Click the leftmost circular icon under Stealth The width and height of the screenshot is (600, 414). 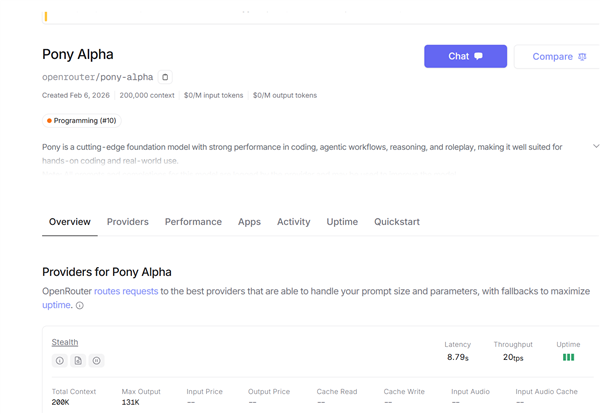tap(60, 360)
